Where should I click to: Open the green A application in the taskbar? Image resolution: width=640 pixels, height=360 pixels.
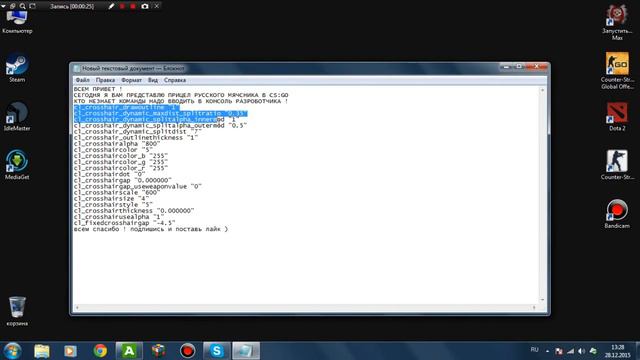pos(129,351)
